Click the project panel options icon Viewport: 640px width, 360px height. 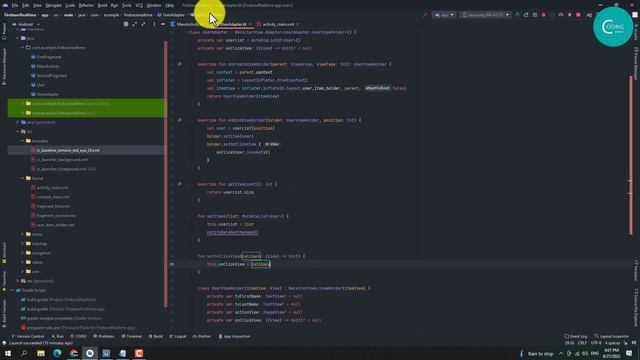click(154, 24)
